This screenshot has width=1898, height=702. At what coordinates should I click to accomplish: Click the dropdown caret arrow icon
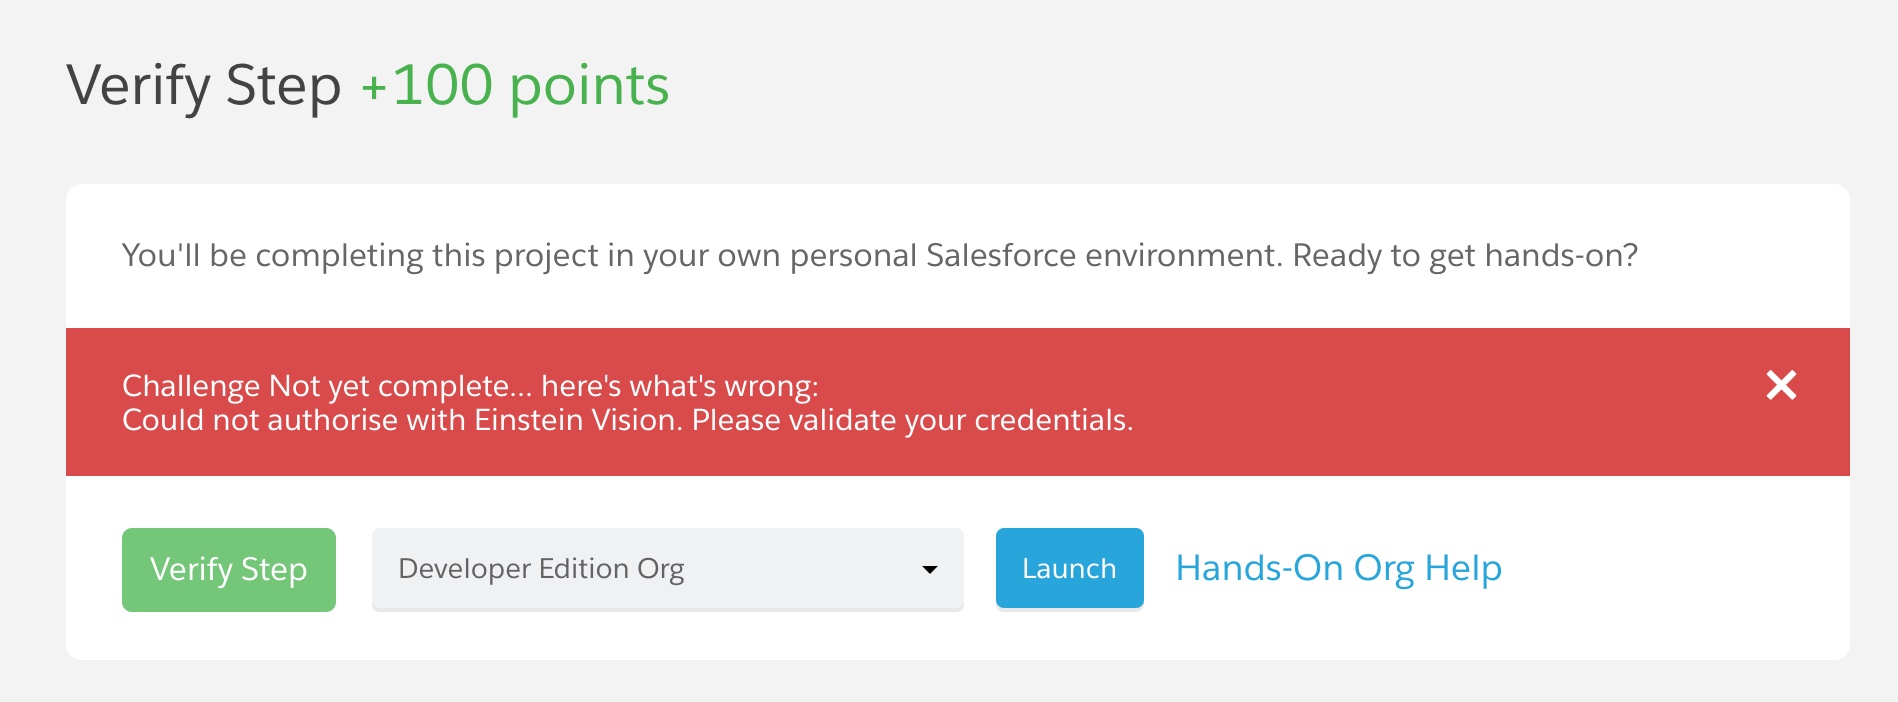click(929, 570)
